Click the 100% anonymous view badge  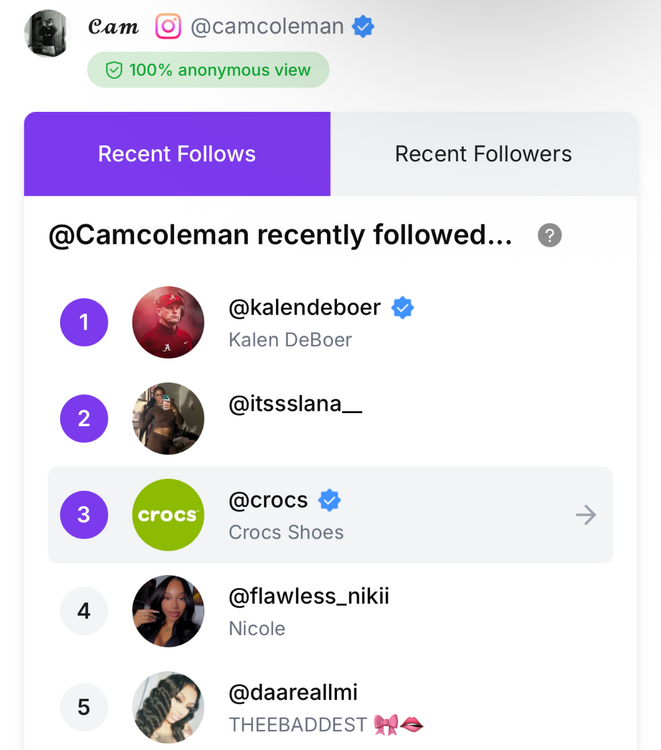208,70
